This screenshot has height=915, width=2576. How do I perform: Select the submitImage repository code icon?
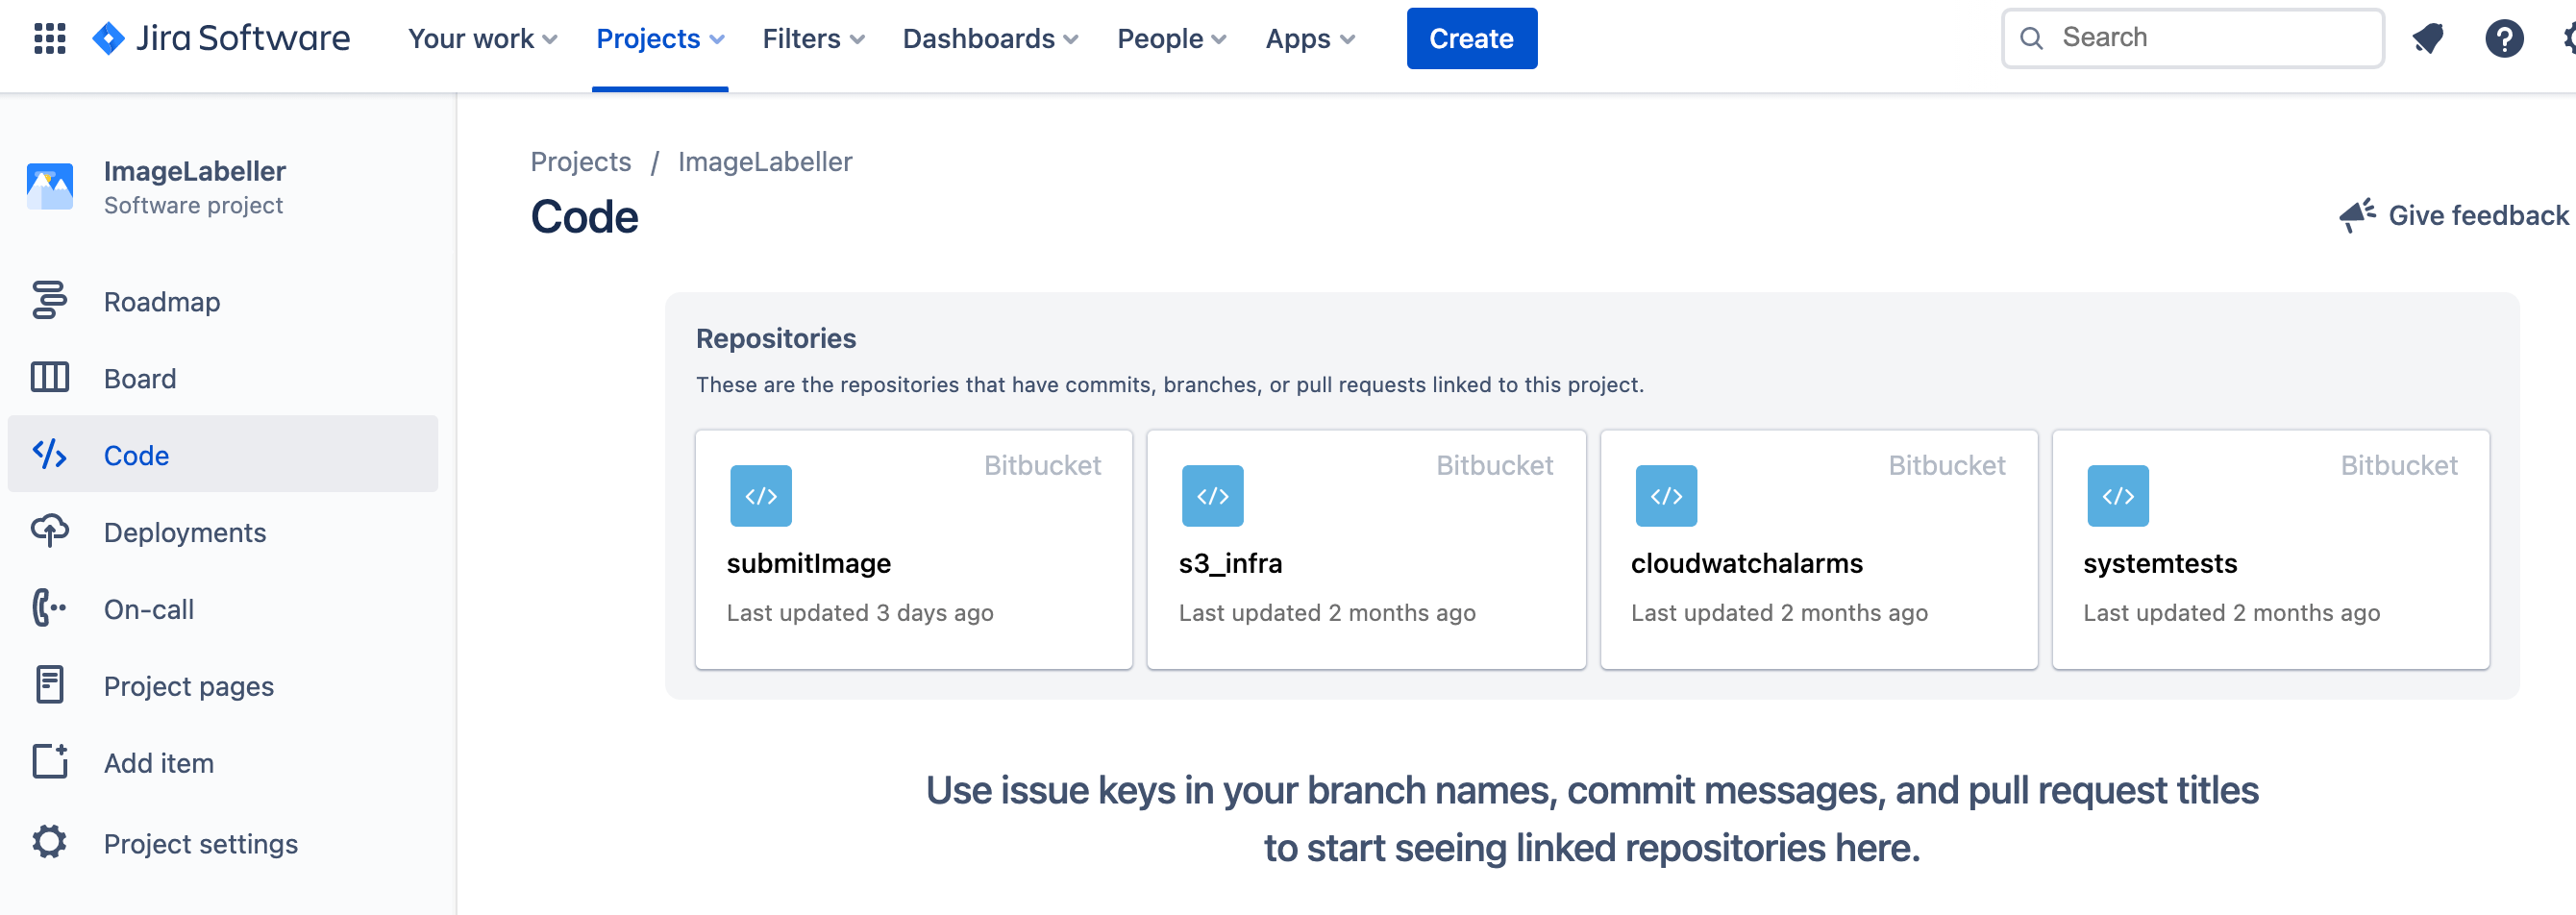click(760, 495)
